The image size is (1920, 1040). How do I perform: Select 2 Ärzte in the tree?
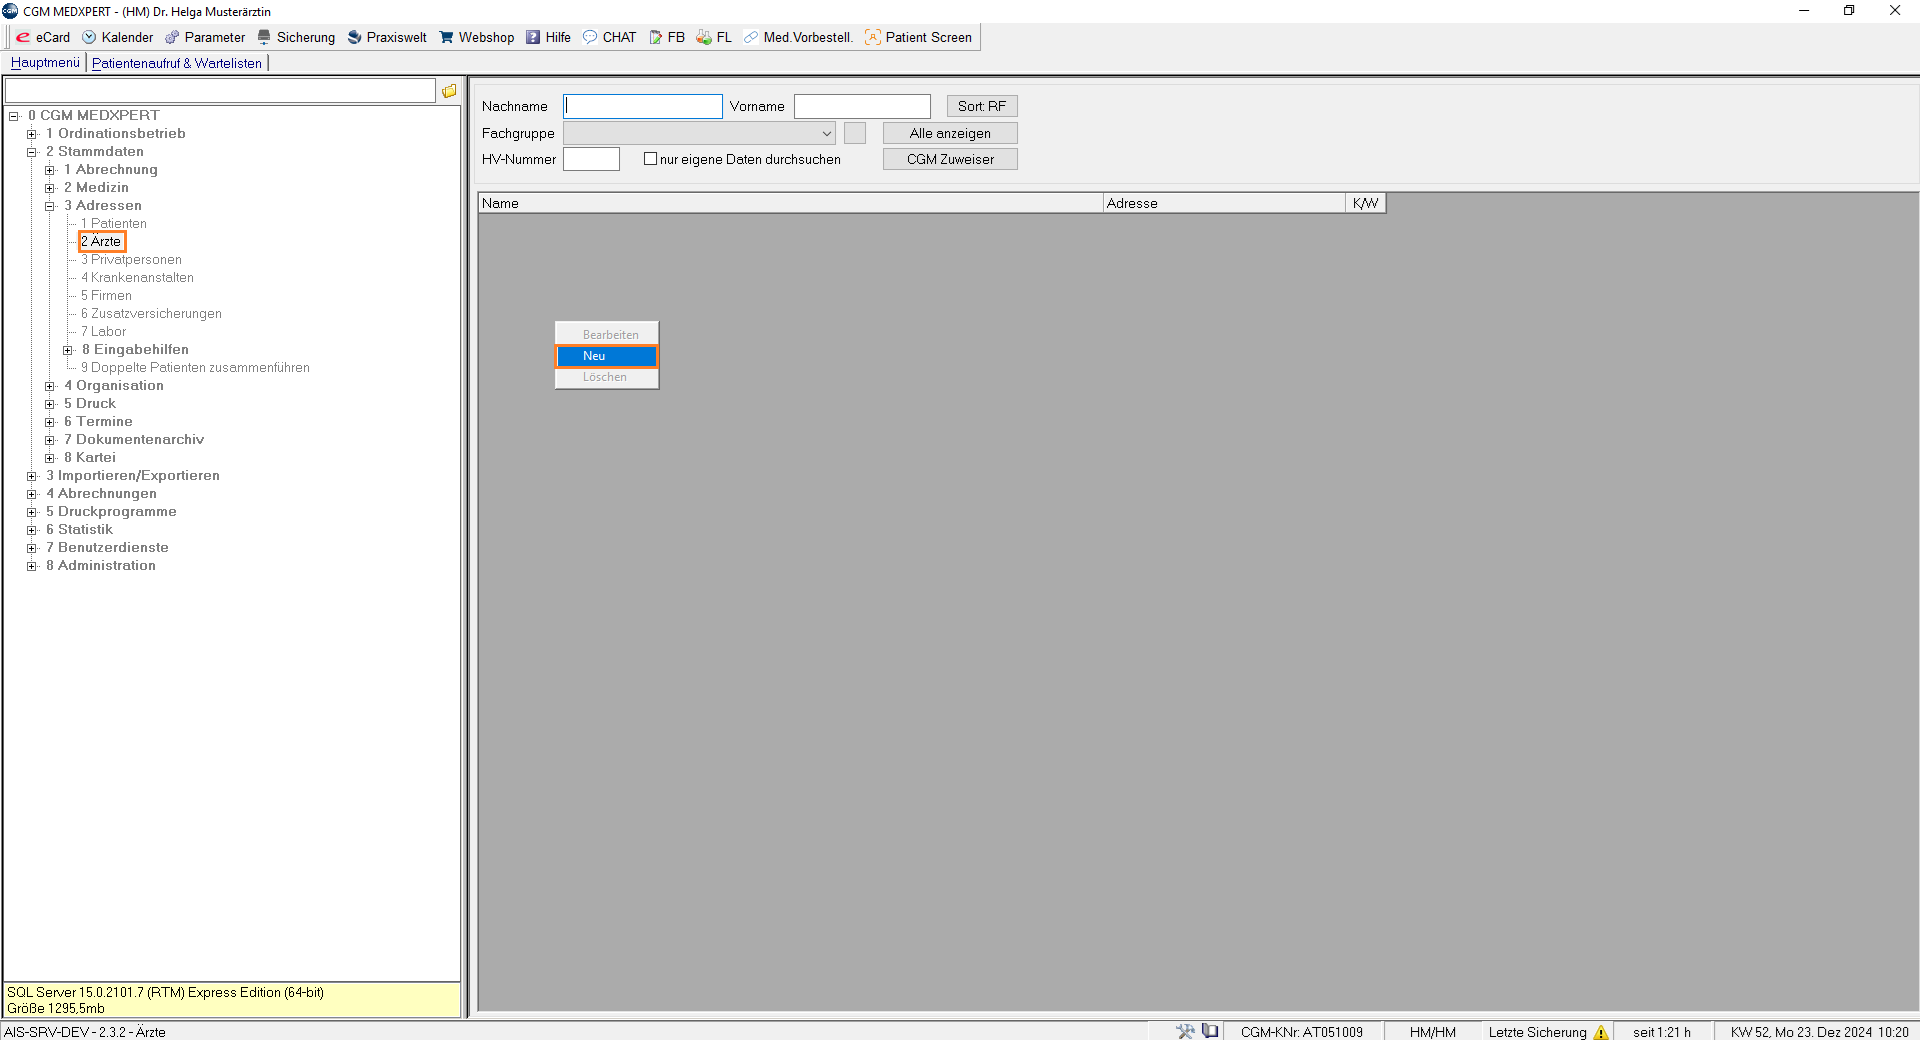click(101, 242)
